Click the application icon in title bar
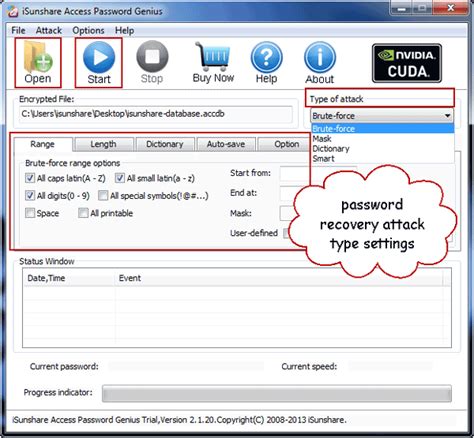 tap(12, 11)
